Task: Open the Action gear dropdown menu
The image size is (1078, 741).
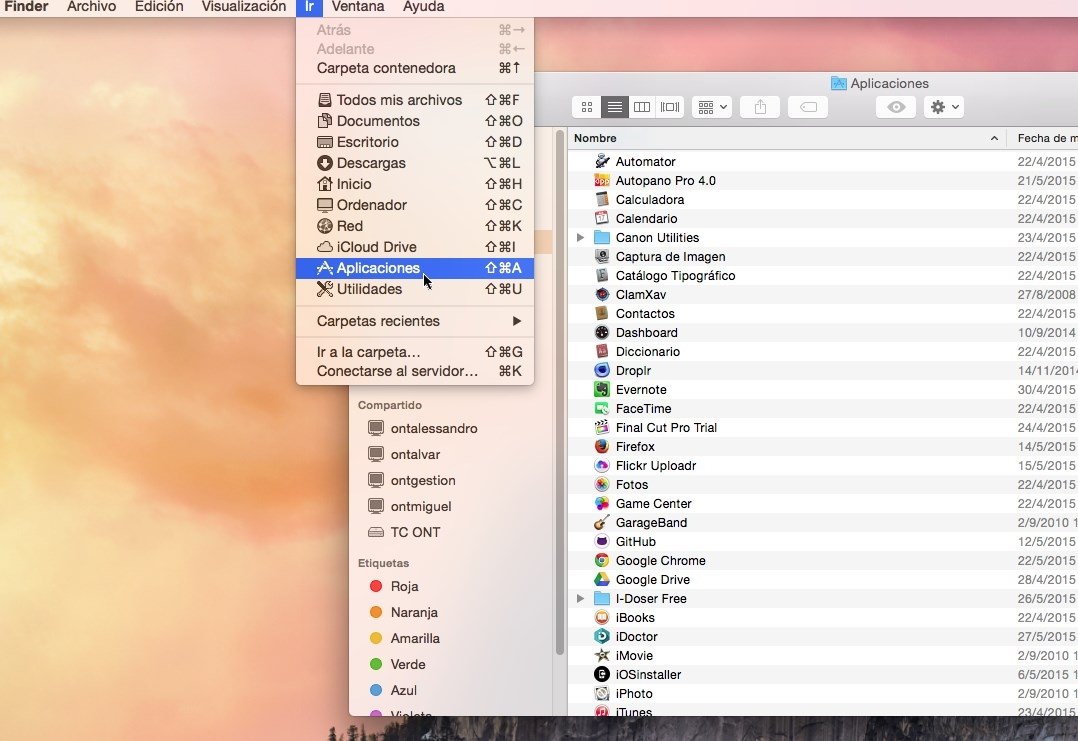Action: [944, 107]
